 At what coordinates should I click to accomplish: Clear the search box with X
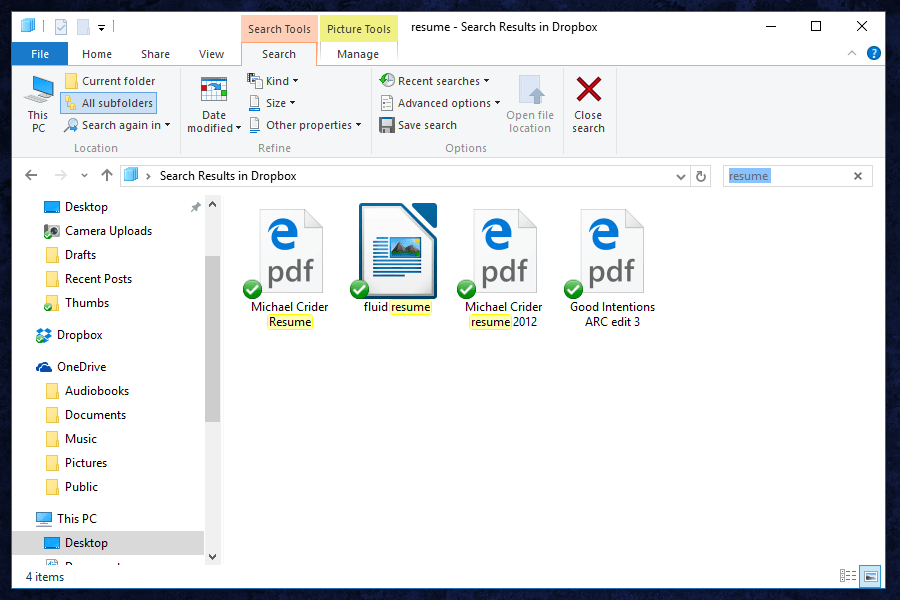[858, 176]
